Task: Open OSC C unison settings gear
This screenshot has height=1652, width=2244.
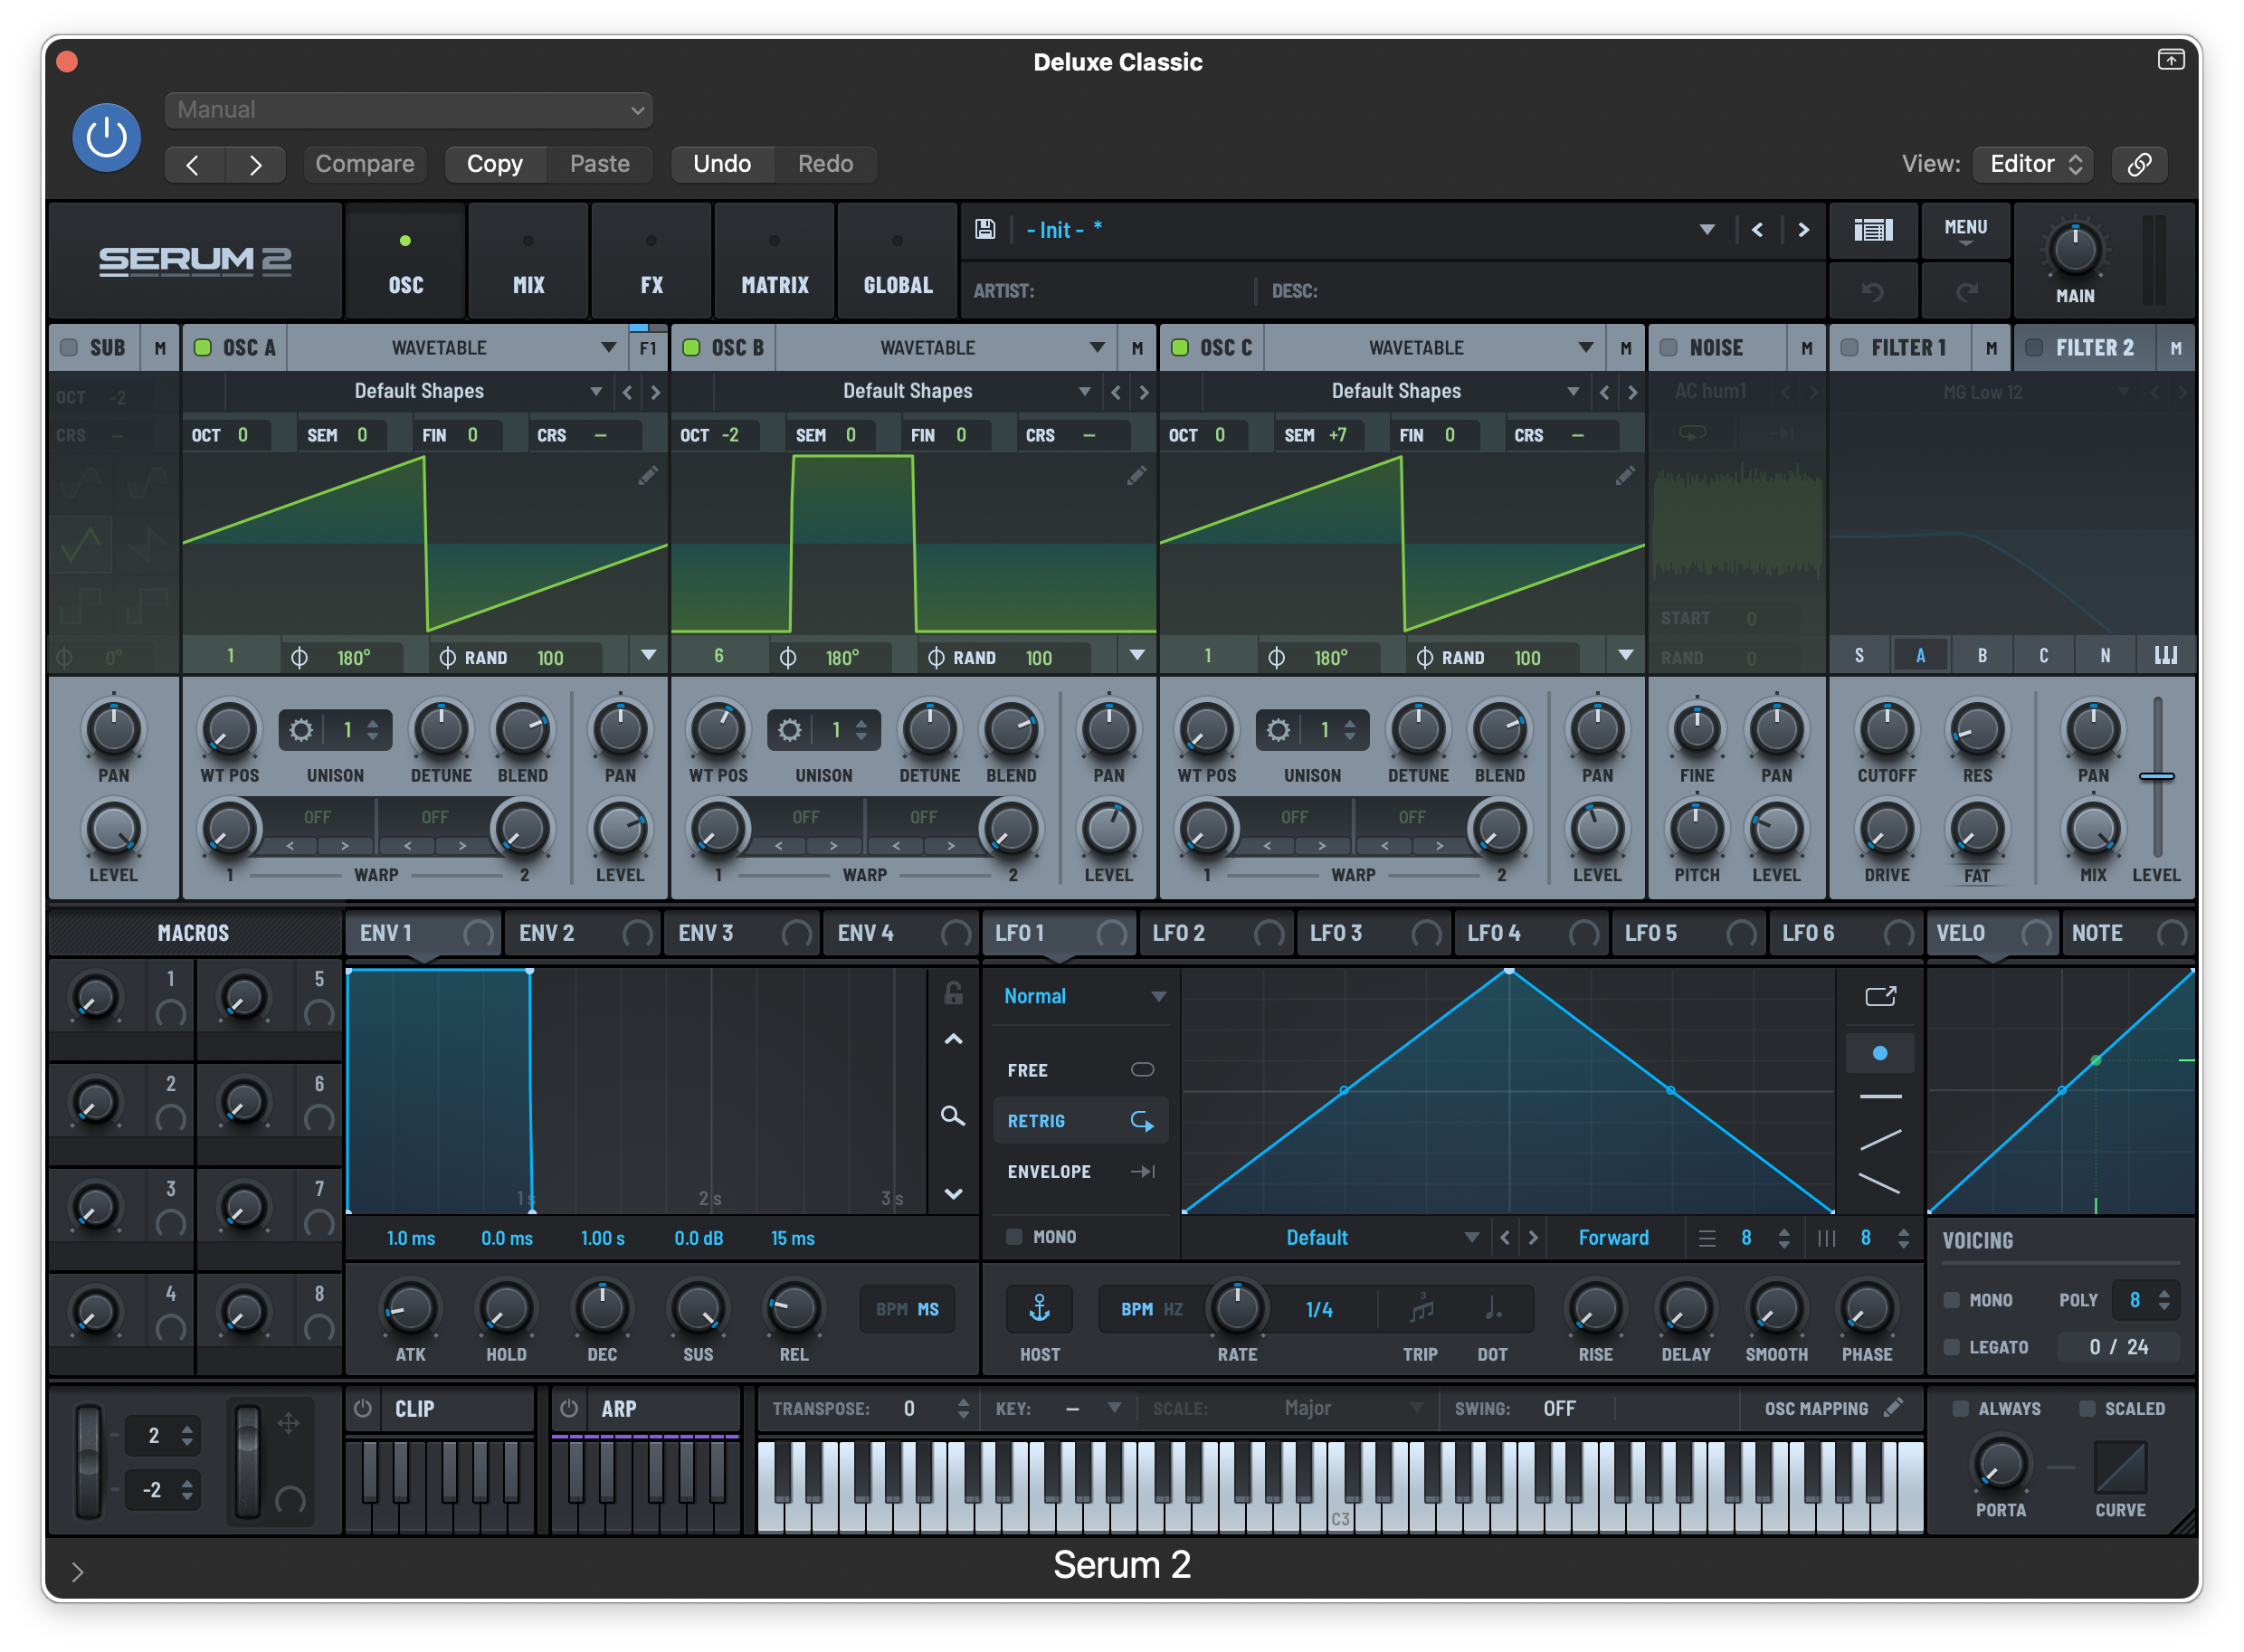Action: click(x=1278, y=730)
